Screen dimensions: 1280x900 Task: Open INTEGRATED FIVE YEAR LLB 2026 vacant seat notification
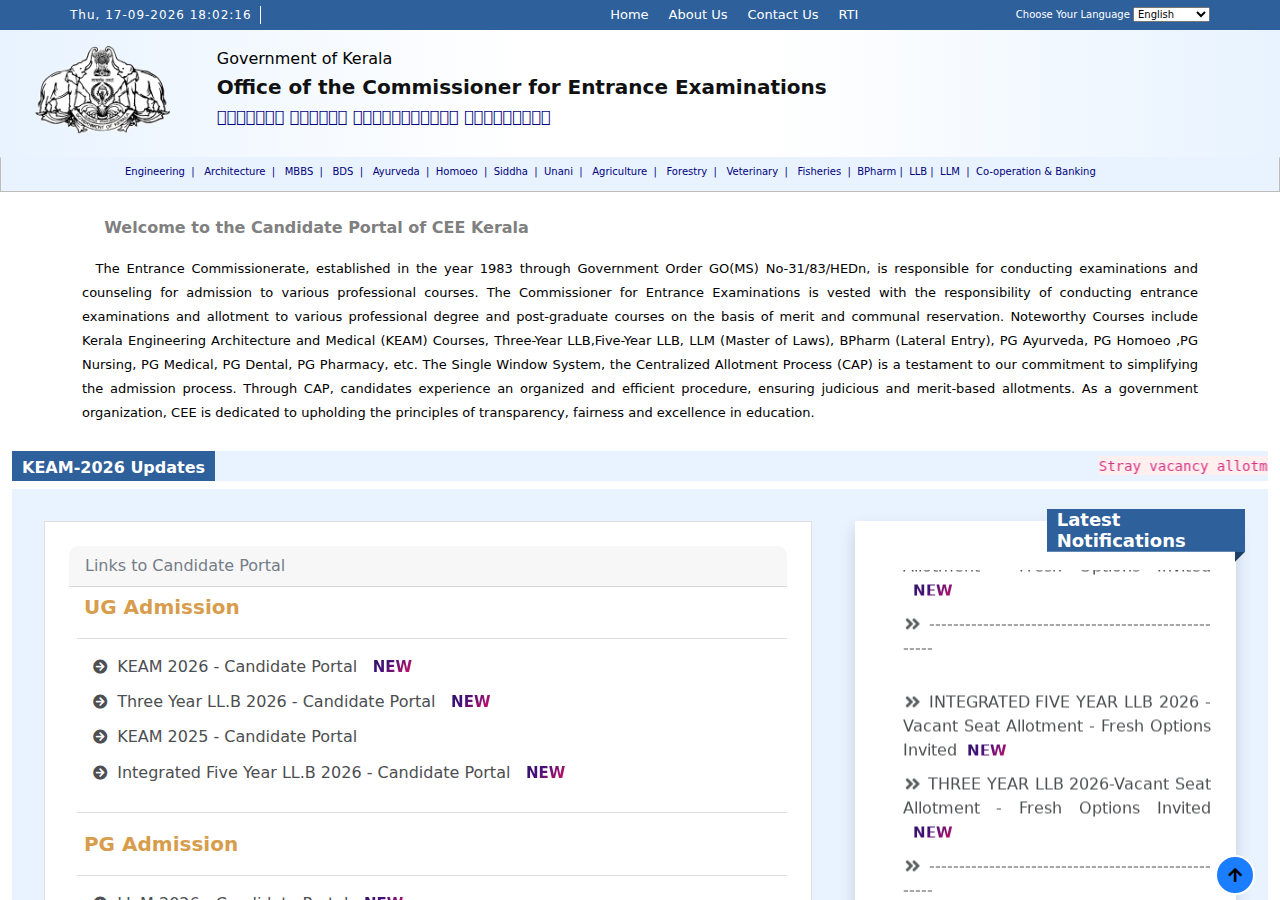1057,726
